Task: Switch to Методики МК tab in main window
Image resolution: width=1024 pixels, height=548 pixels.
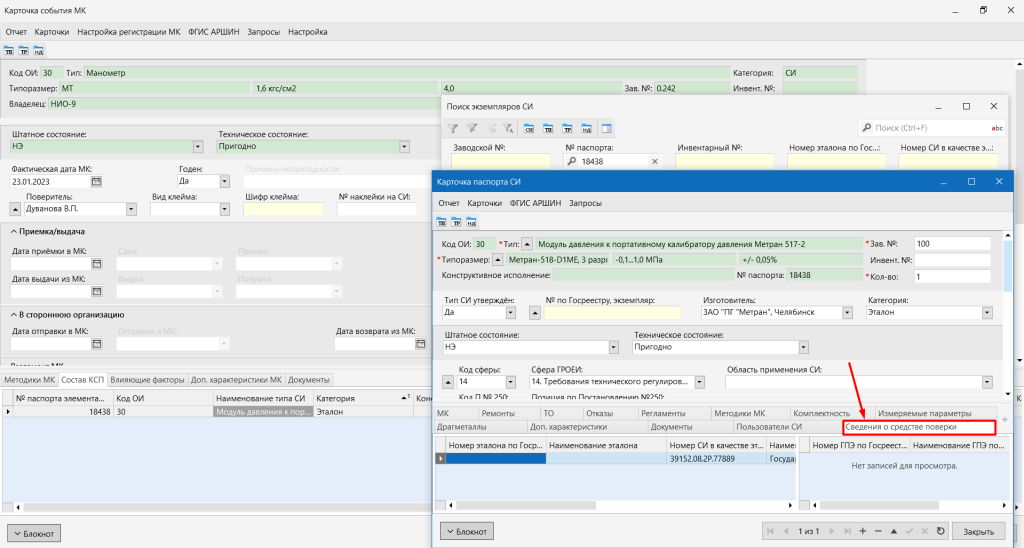Action: pyautogui.click(x=29, y=379)
